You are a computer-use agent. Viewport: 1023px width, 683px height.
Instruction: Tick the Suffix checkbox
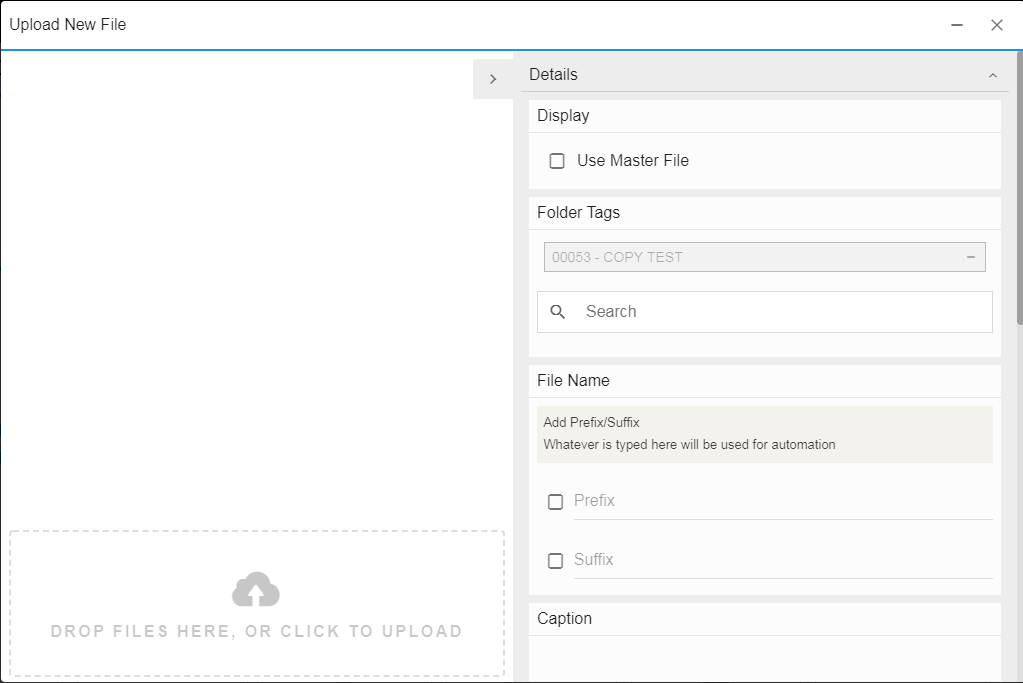556,561
